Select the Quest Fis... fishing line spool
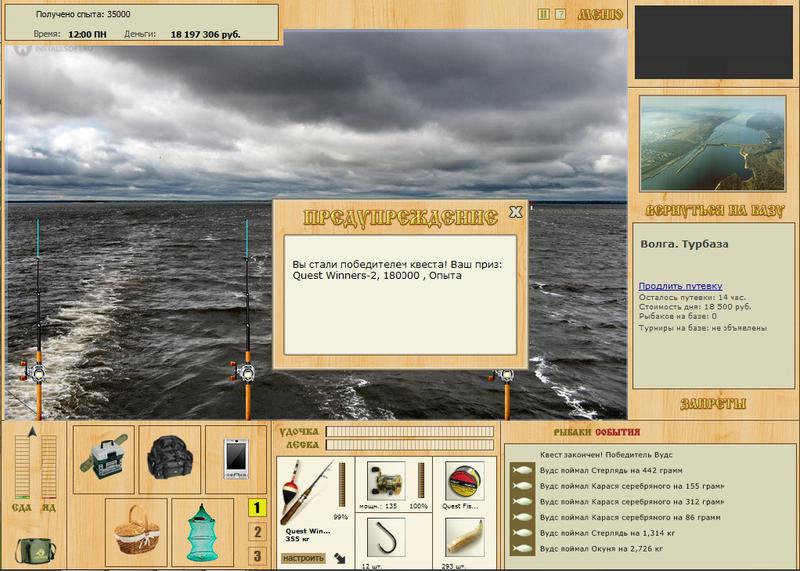The height and width of the screenshot is (571, 800). (x=464, y=481)
